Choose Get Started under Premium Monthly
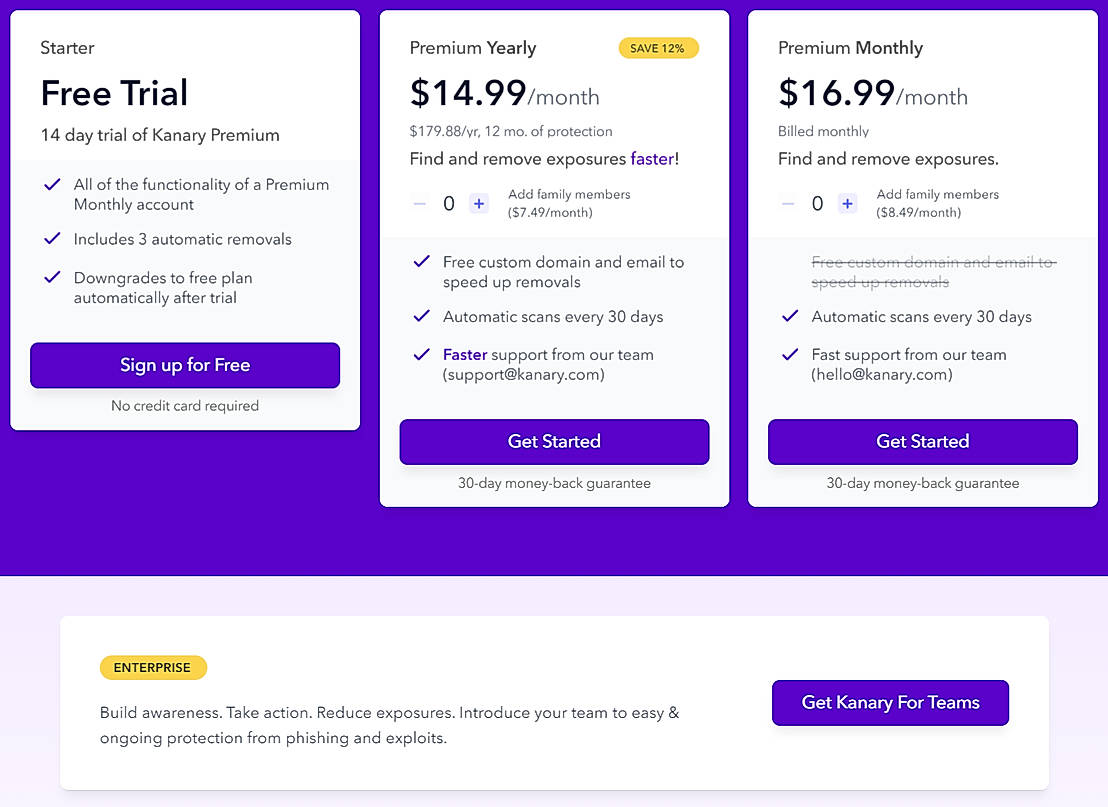The image size is (1108, 807). point(922,442)
